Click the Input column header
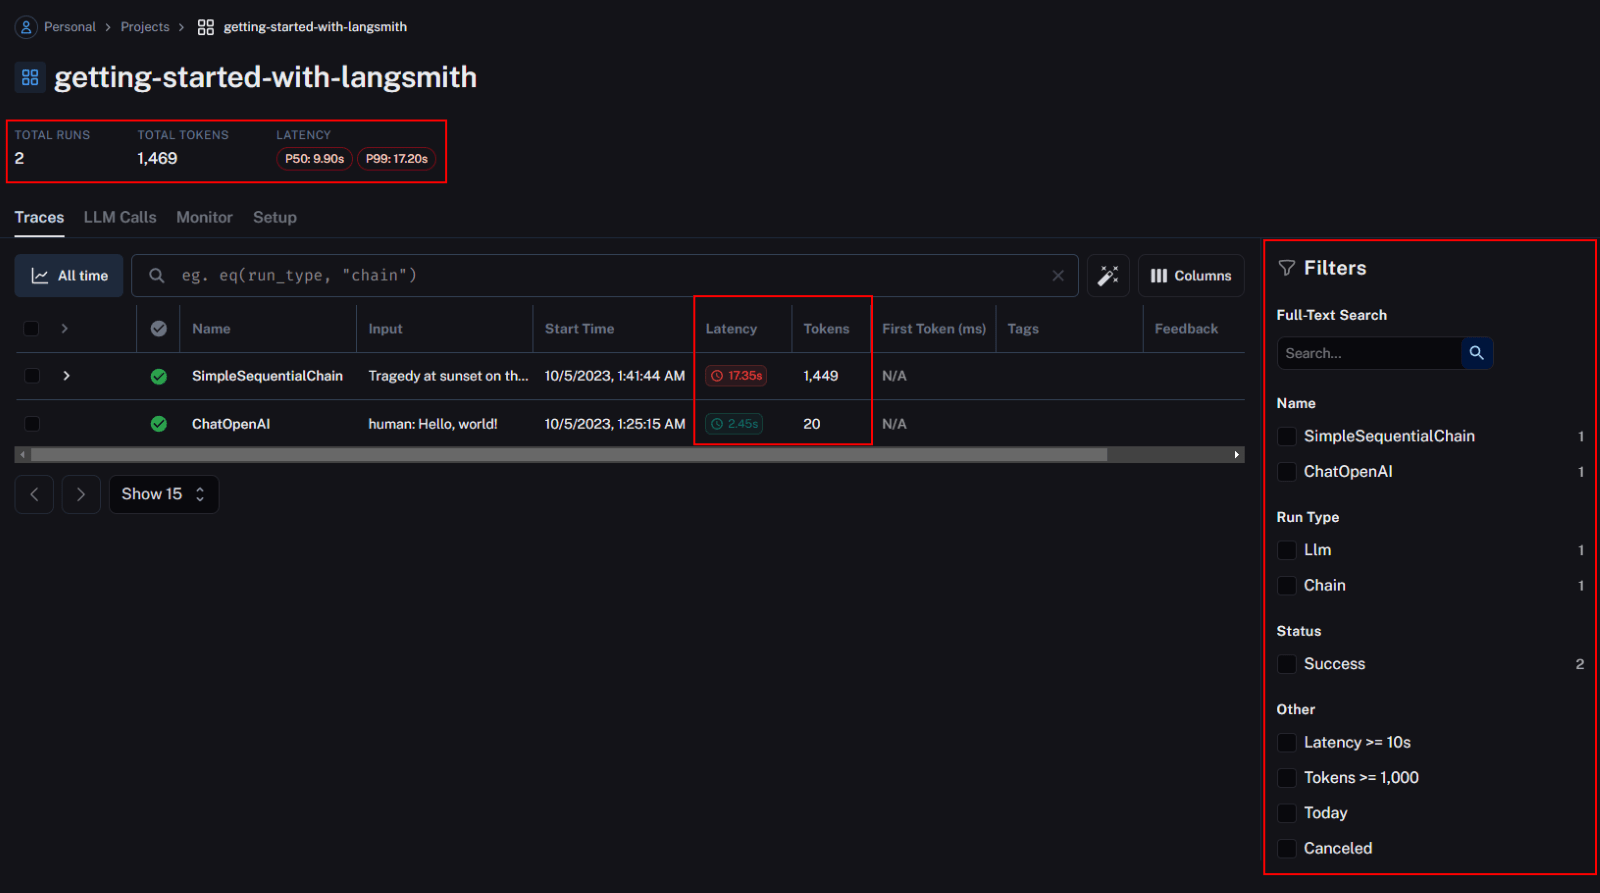Viewport: 1600px width, 893px height. [x=385, y=328]
